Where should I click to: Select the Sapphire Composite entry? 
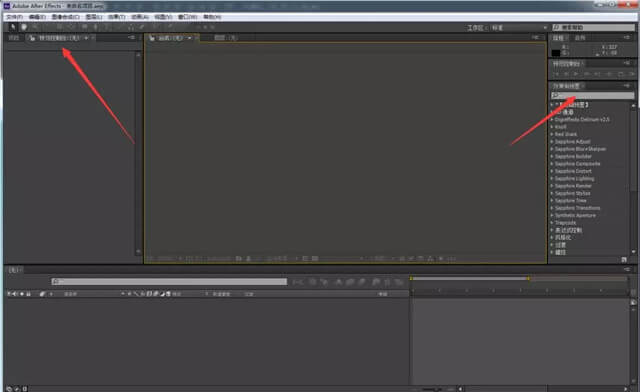click(x=578, y=164)
